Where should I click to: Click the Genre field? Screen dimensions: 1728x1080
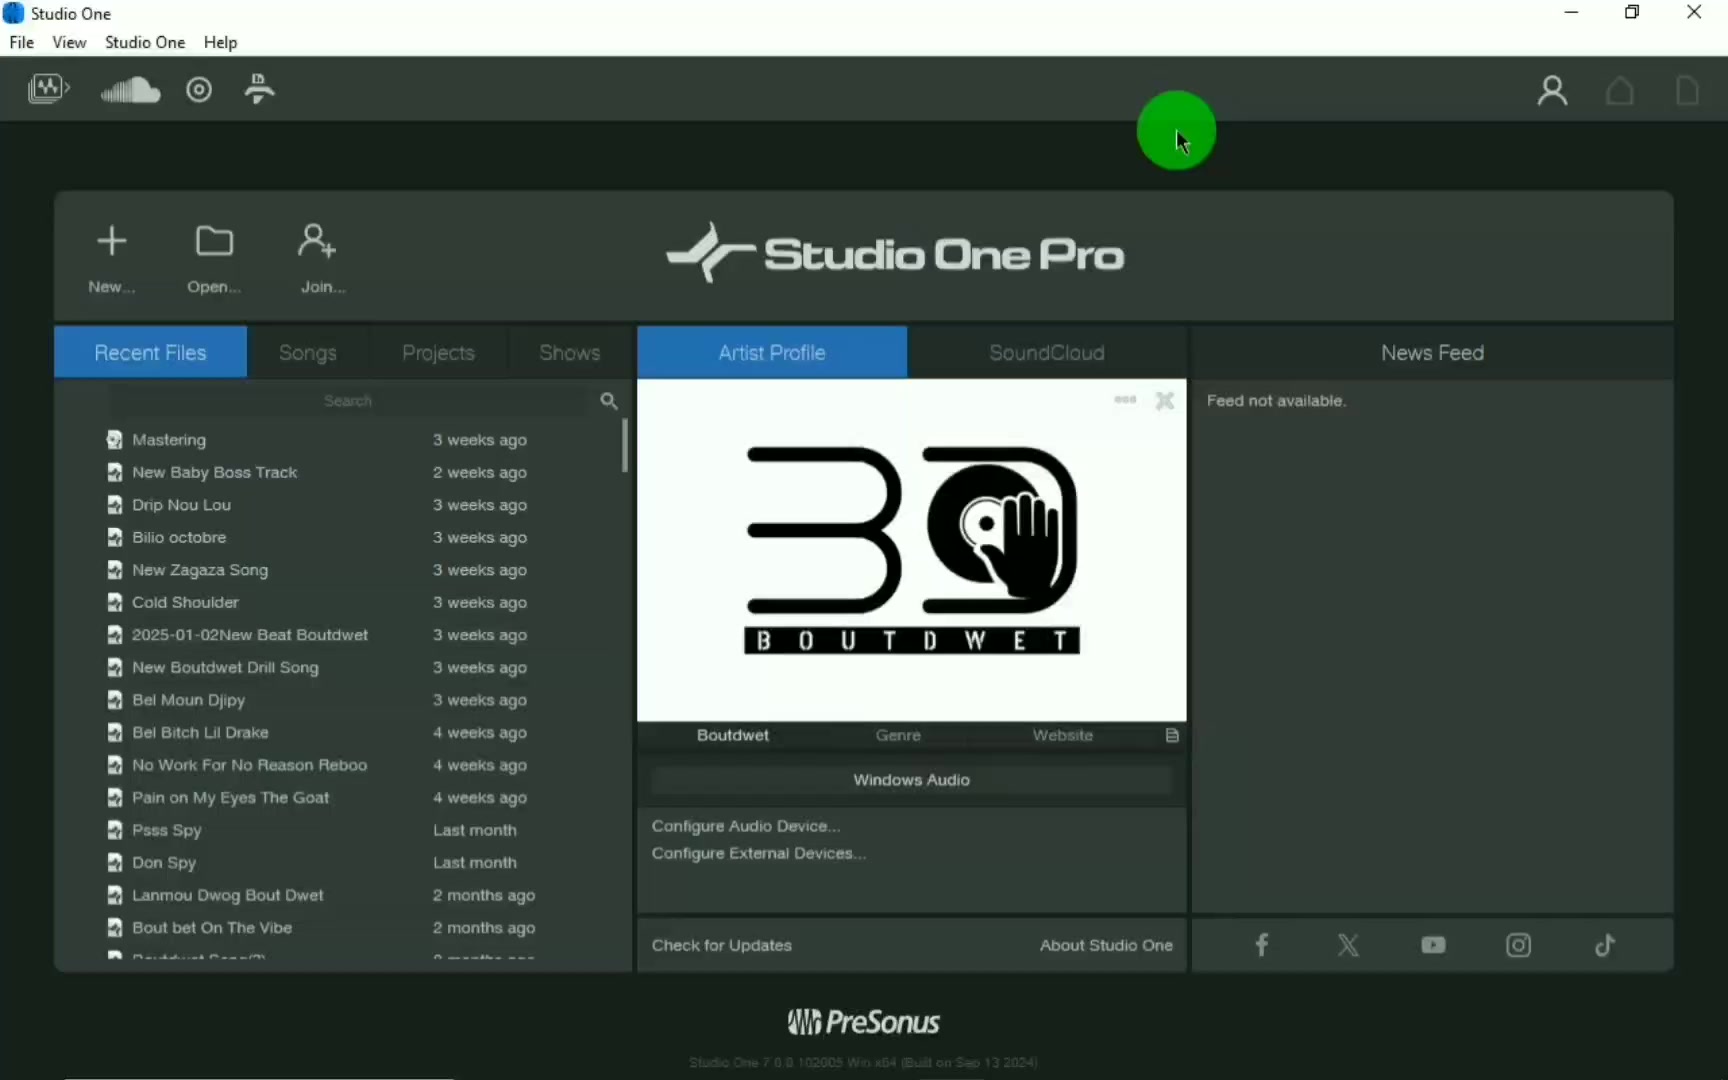[898, 735]
